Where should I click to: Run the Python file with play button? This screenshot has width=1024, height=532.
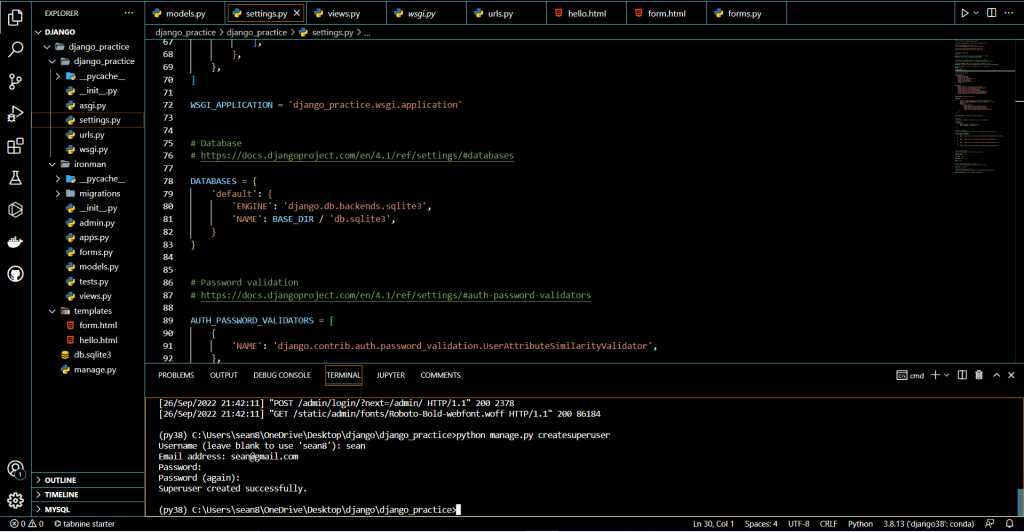tap(964, 13)
